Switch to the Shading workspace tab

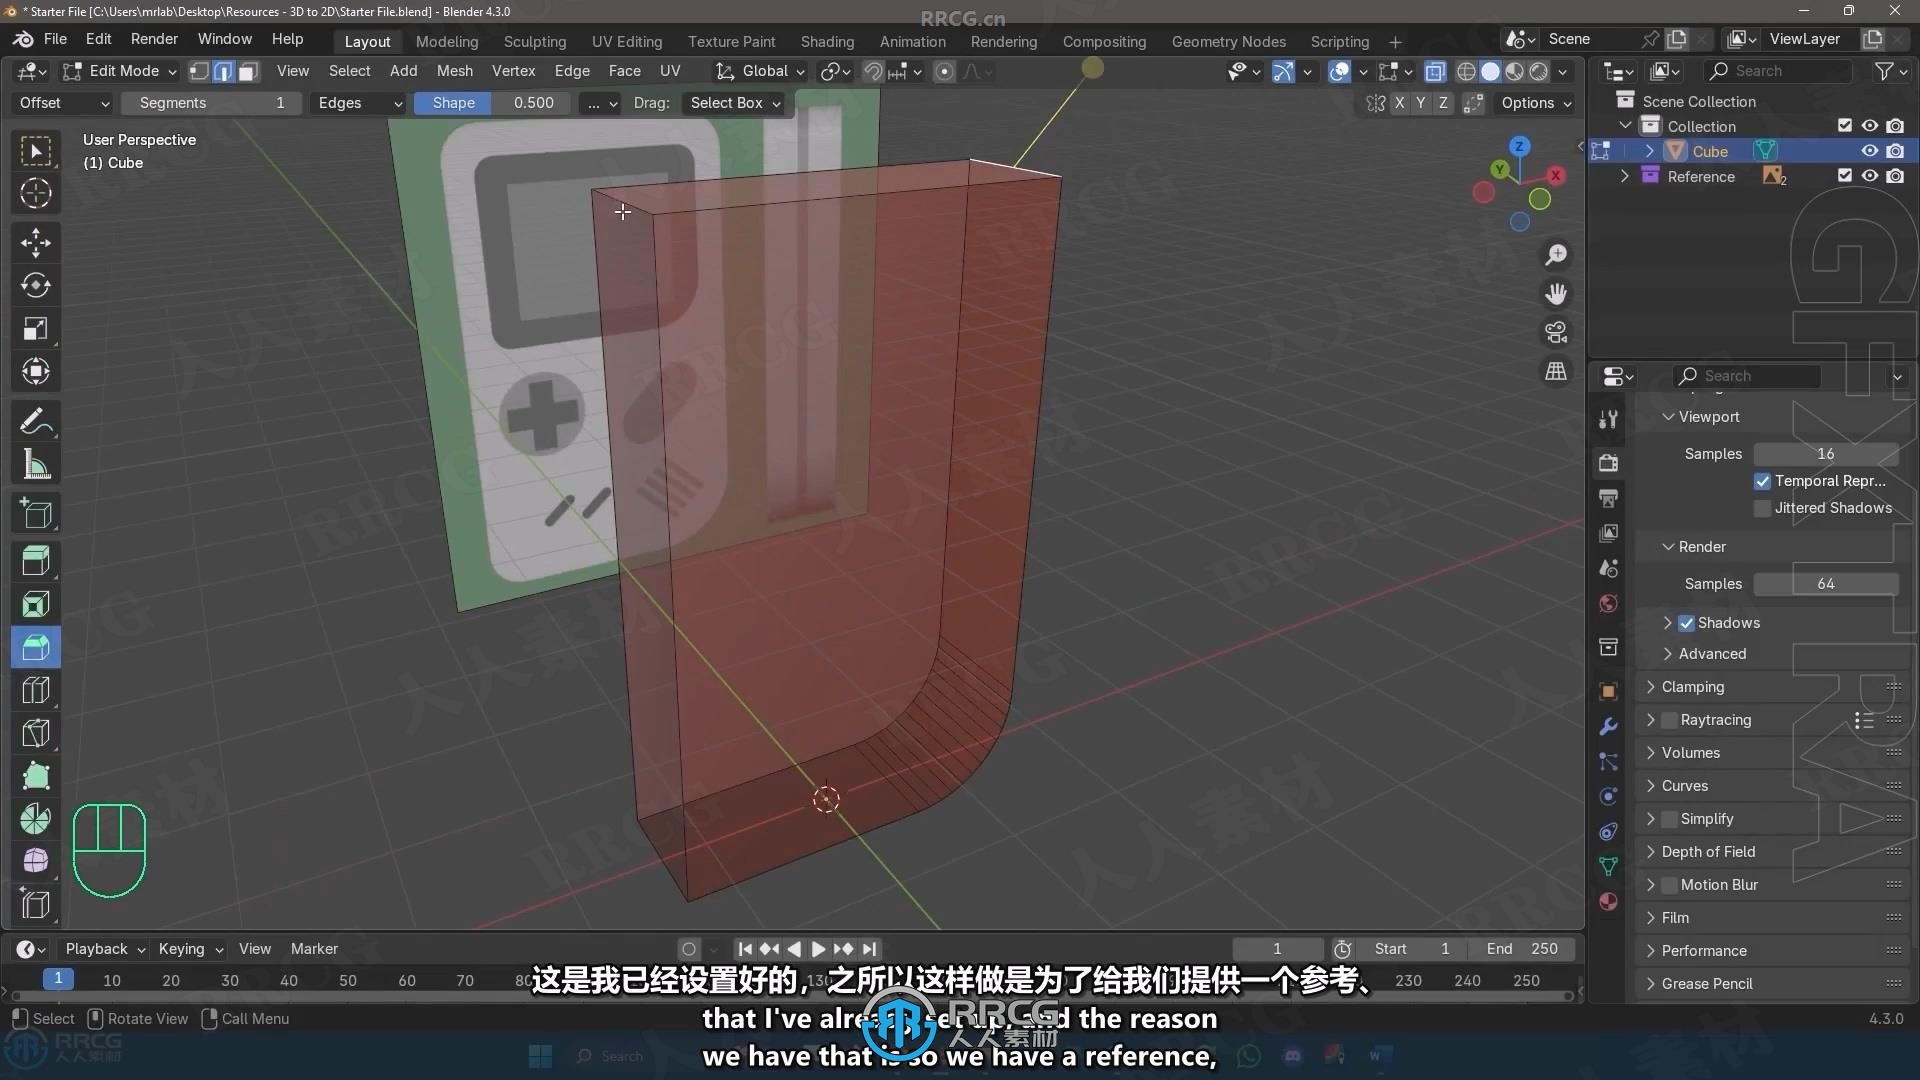click(827, 41)
